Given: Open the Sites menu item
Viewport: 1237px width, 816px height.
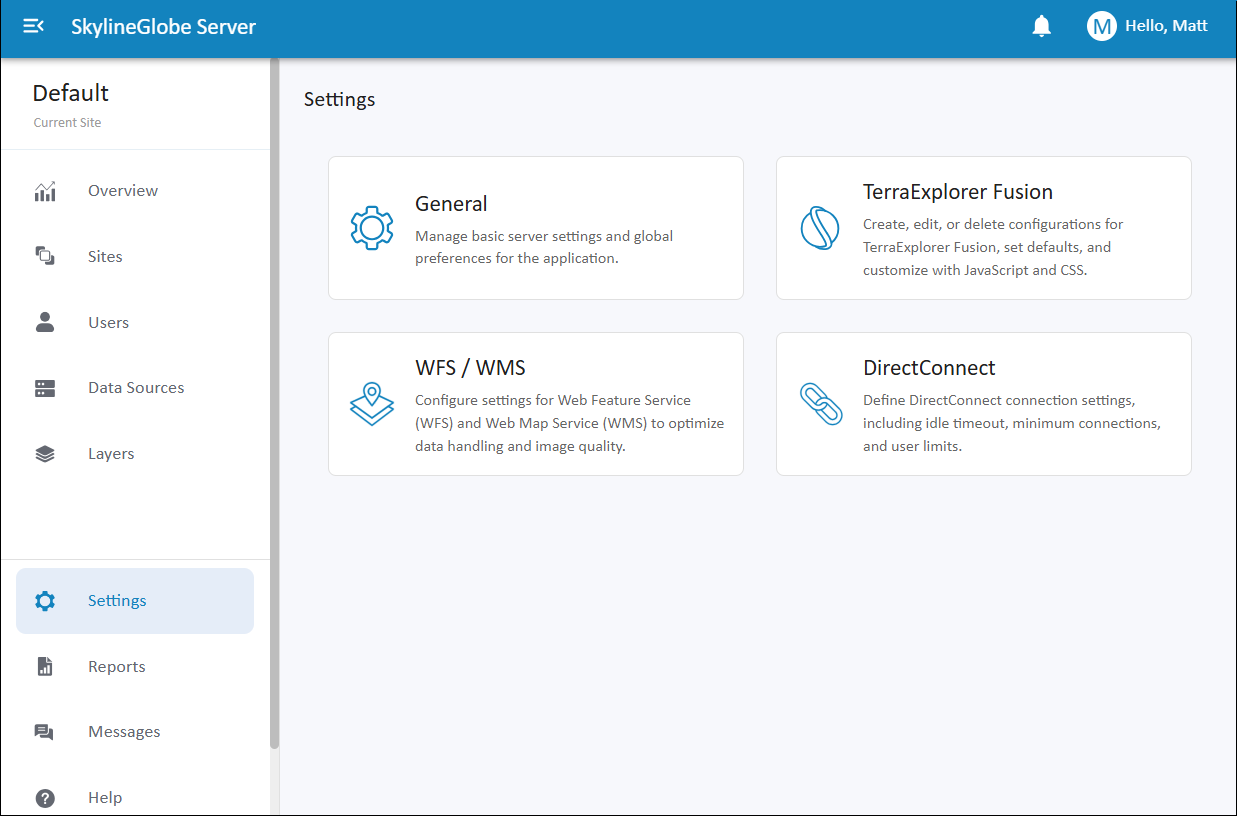Looking at the screenshot, I should [x=105, y=257].
